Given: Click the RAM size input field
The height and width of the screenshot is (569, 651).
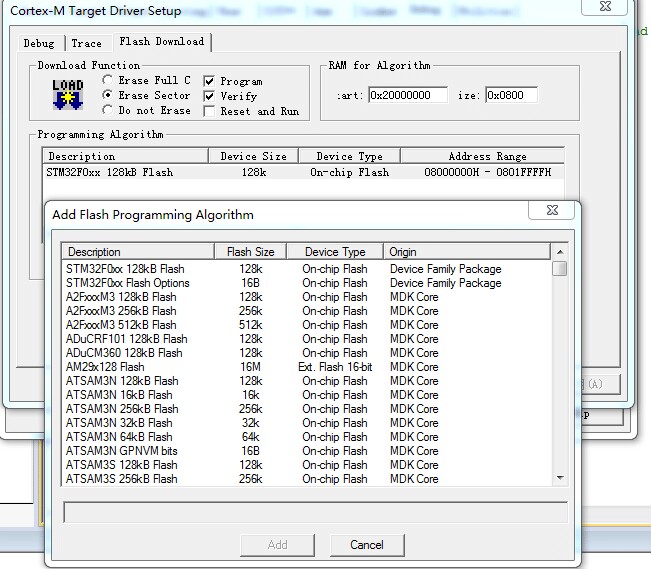Looking at the screenshot, I should pos(511,95).
